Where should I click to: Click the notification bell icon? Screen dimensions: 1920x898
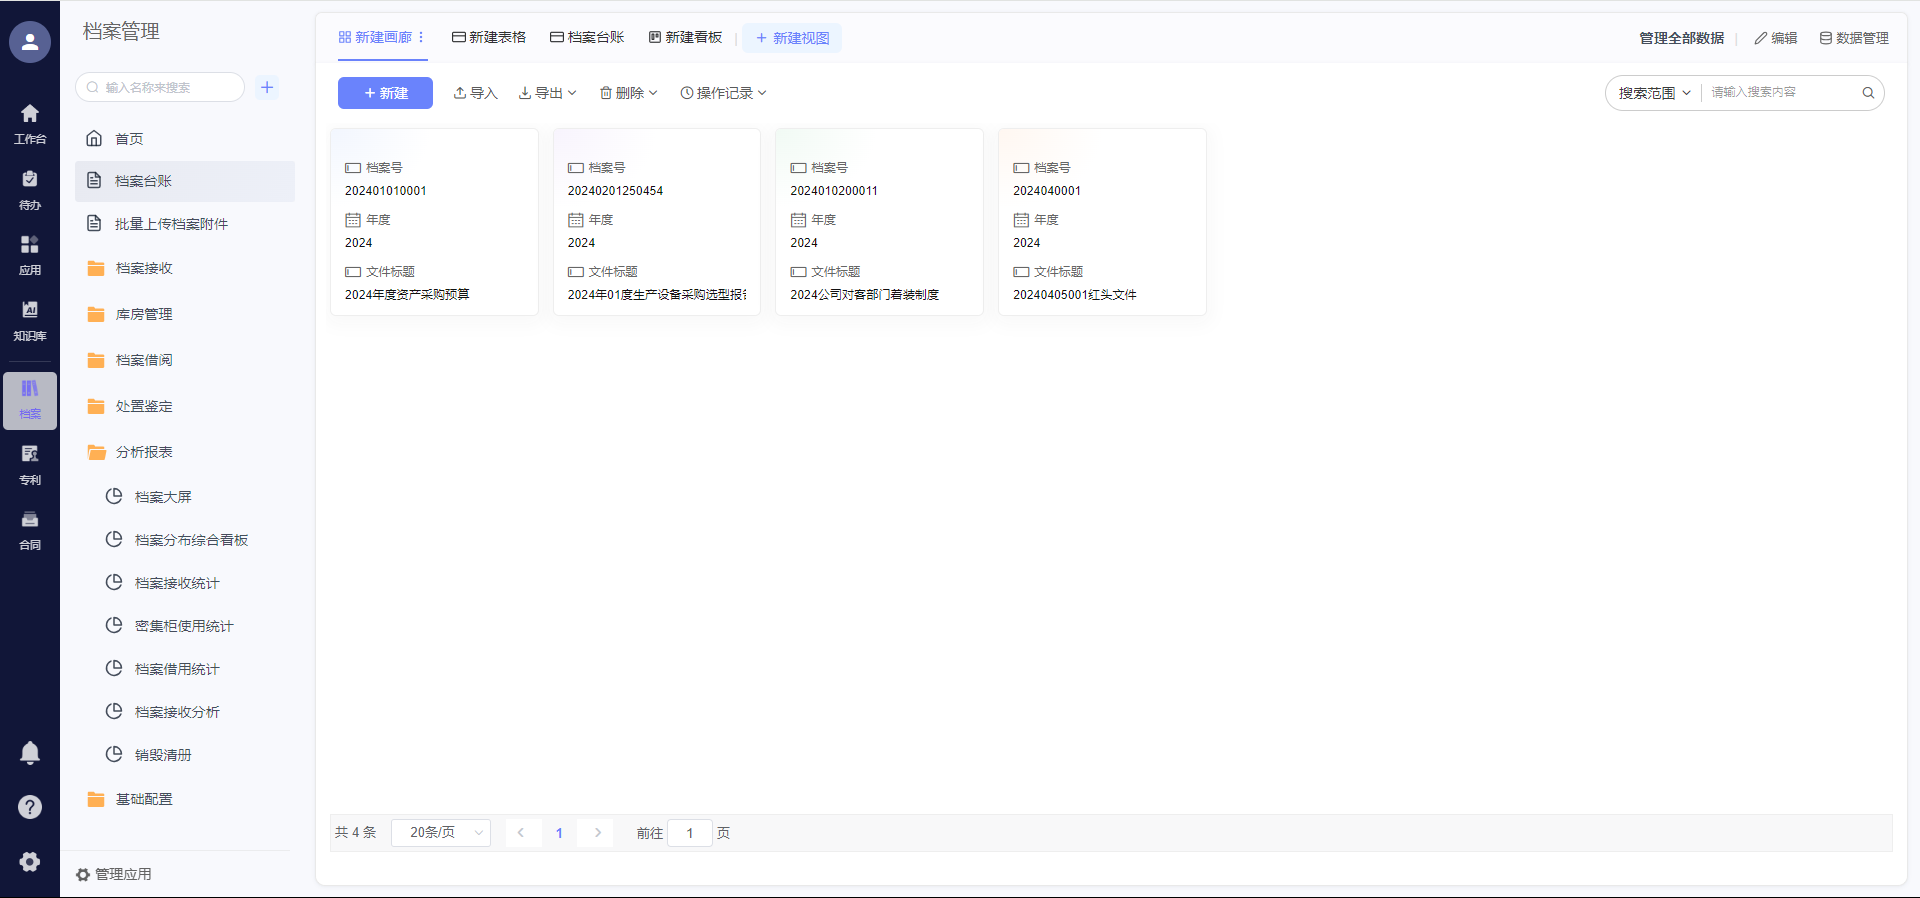[x=30, y=753]
